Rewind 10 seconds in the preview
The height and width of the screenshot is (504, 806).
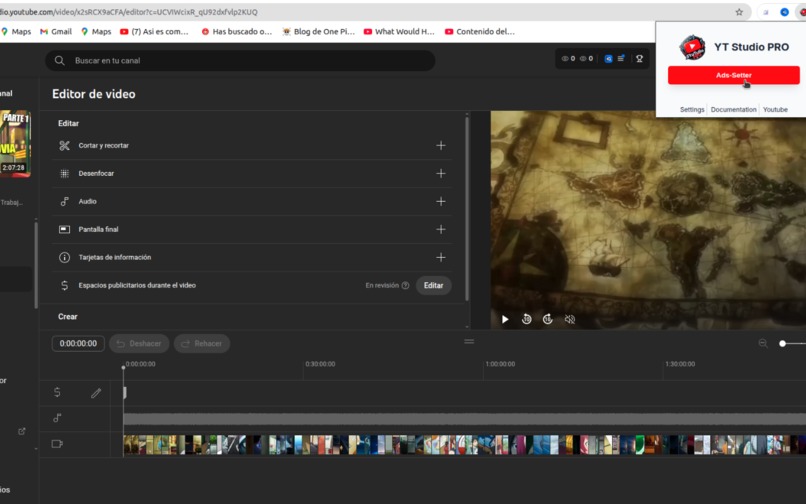click(526, 319)
